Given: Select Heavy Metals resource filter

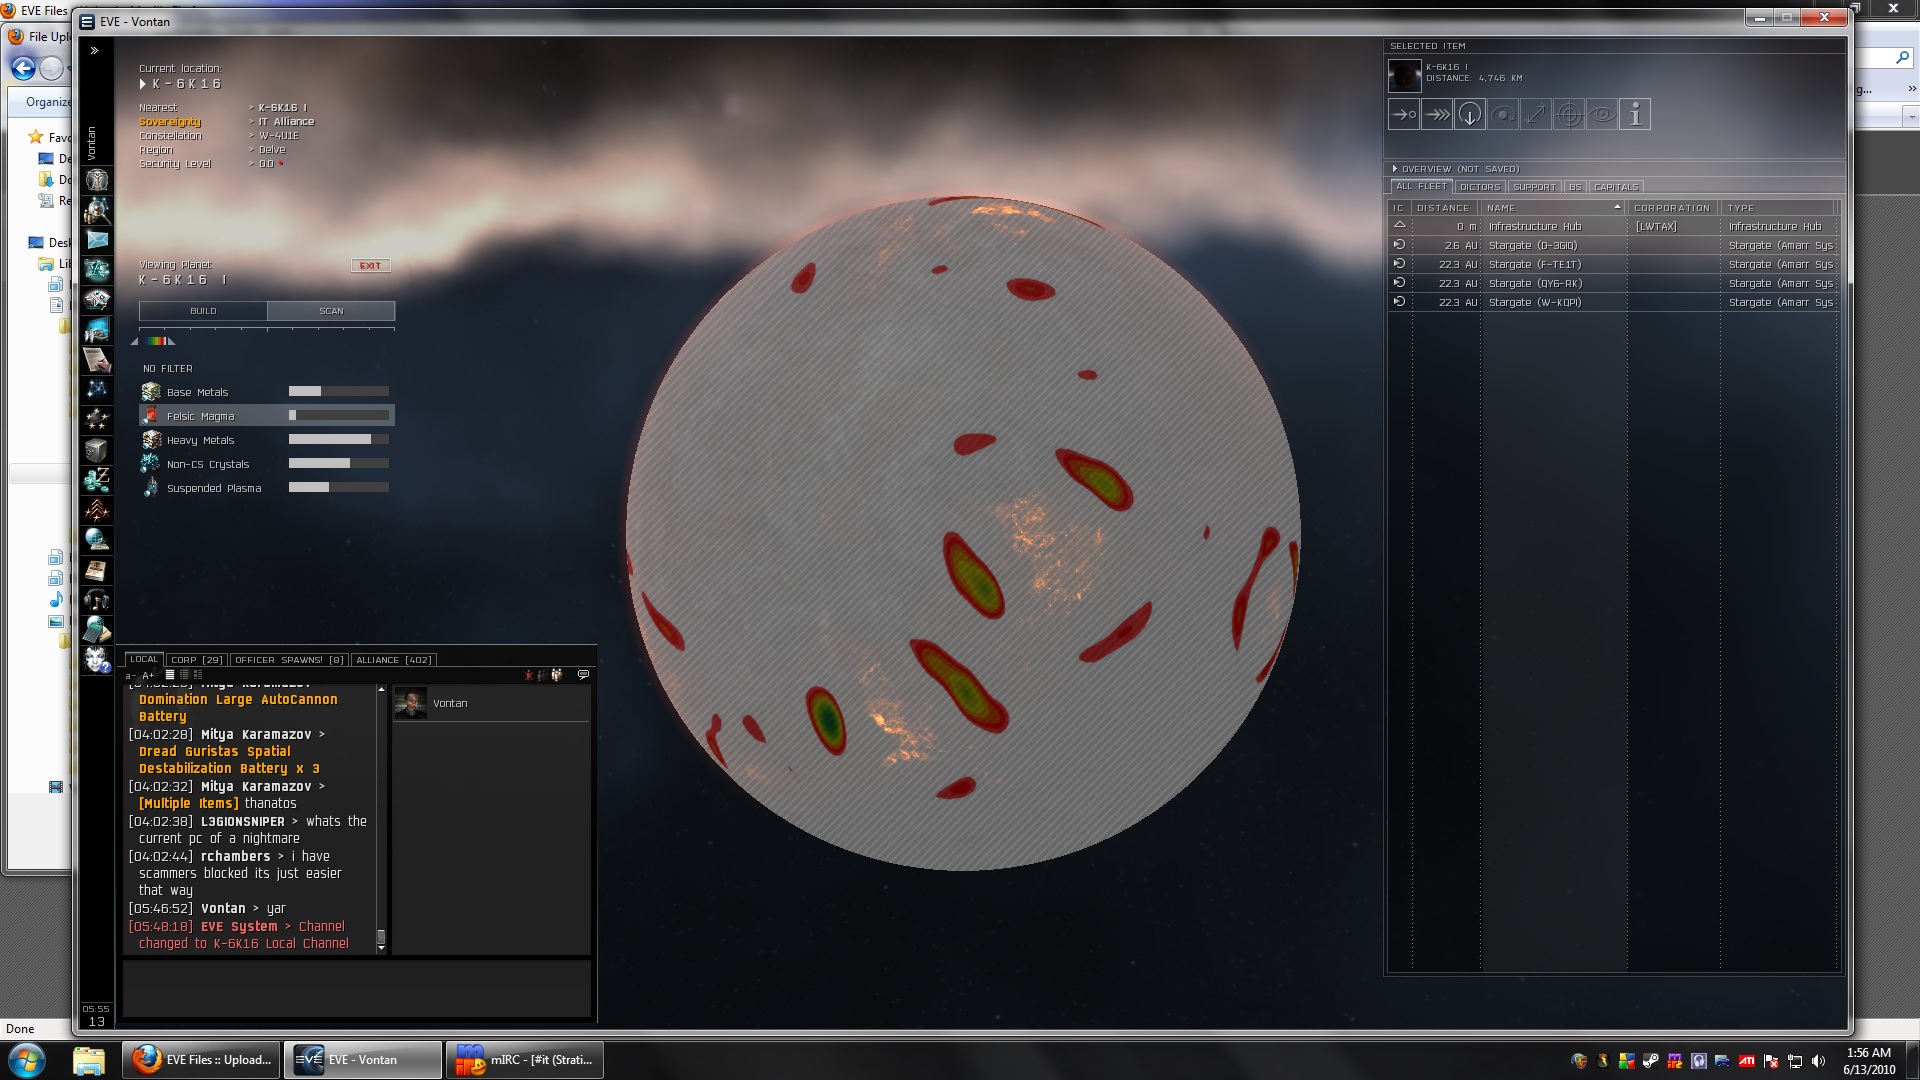Looking at the screenshot, I should pyautogui.click(x=200, y=440).
